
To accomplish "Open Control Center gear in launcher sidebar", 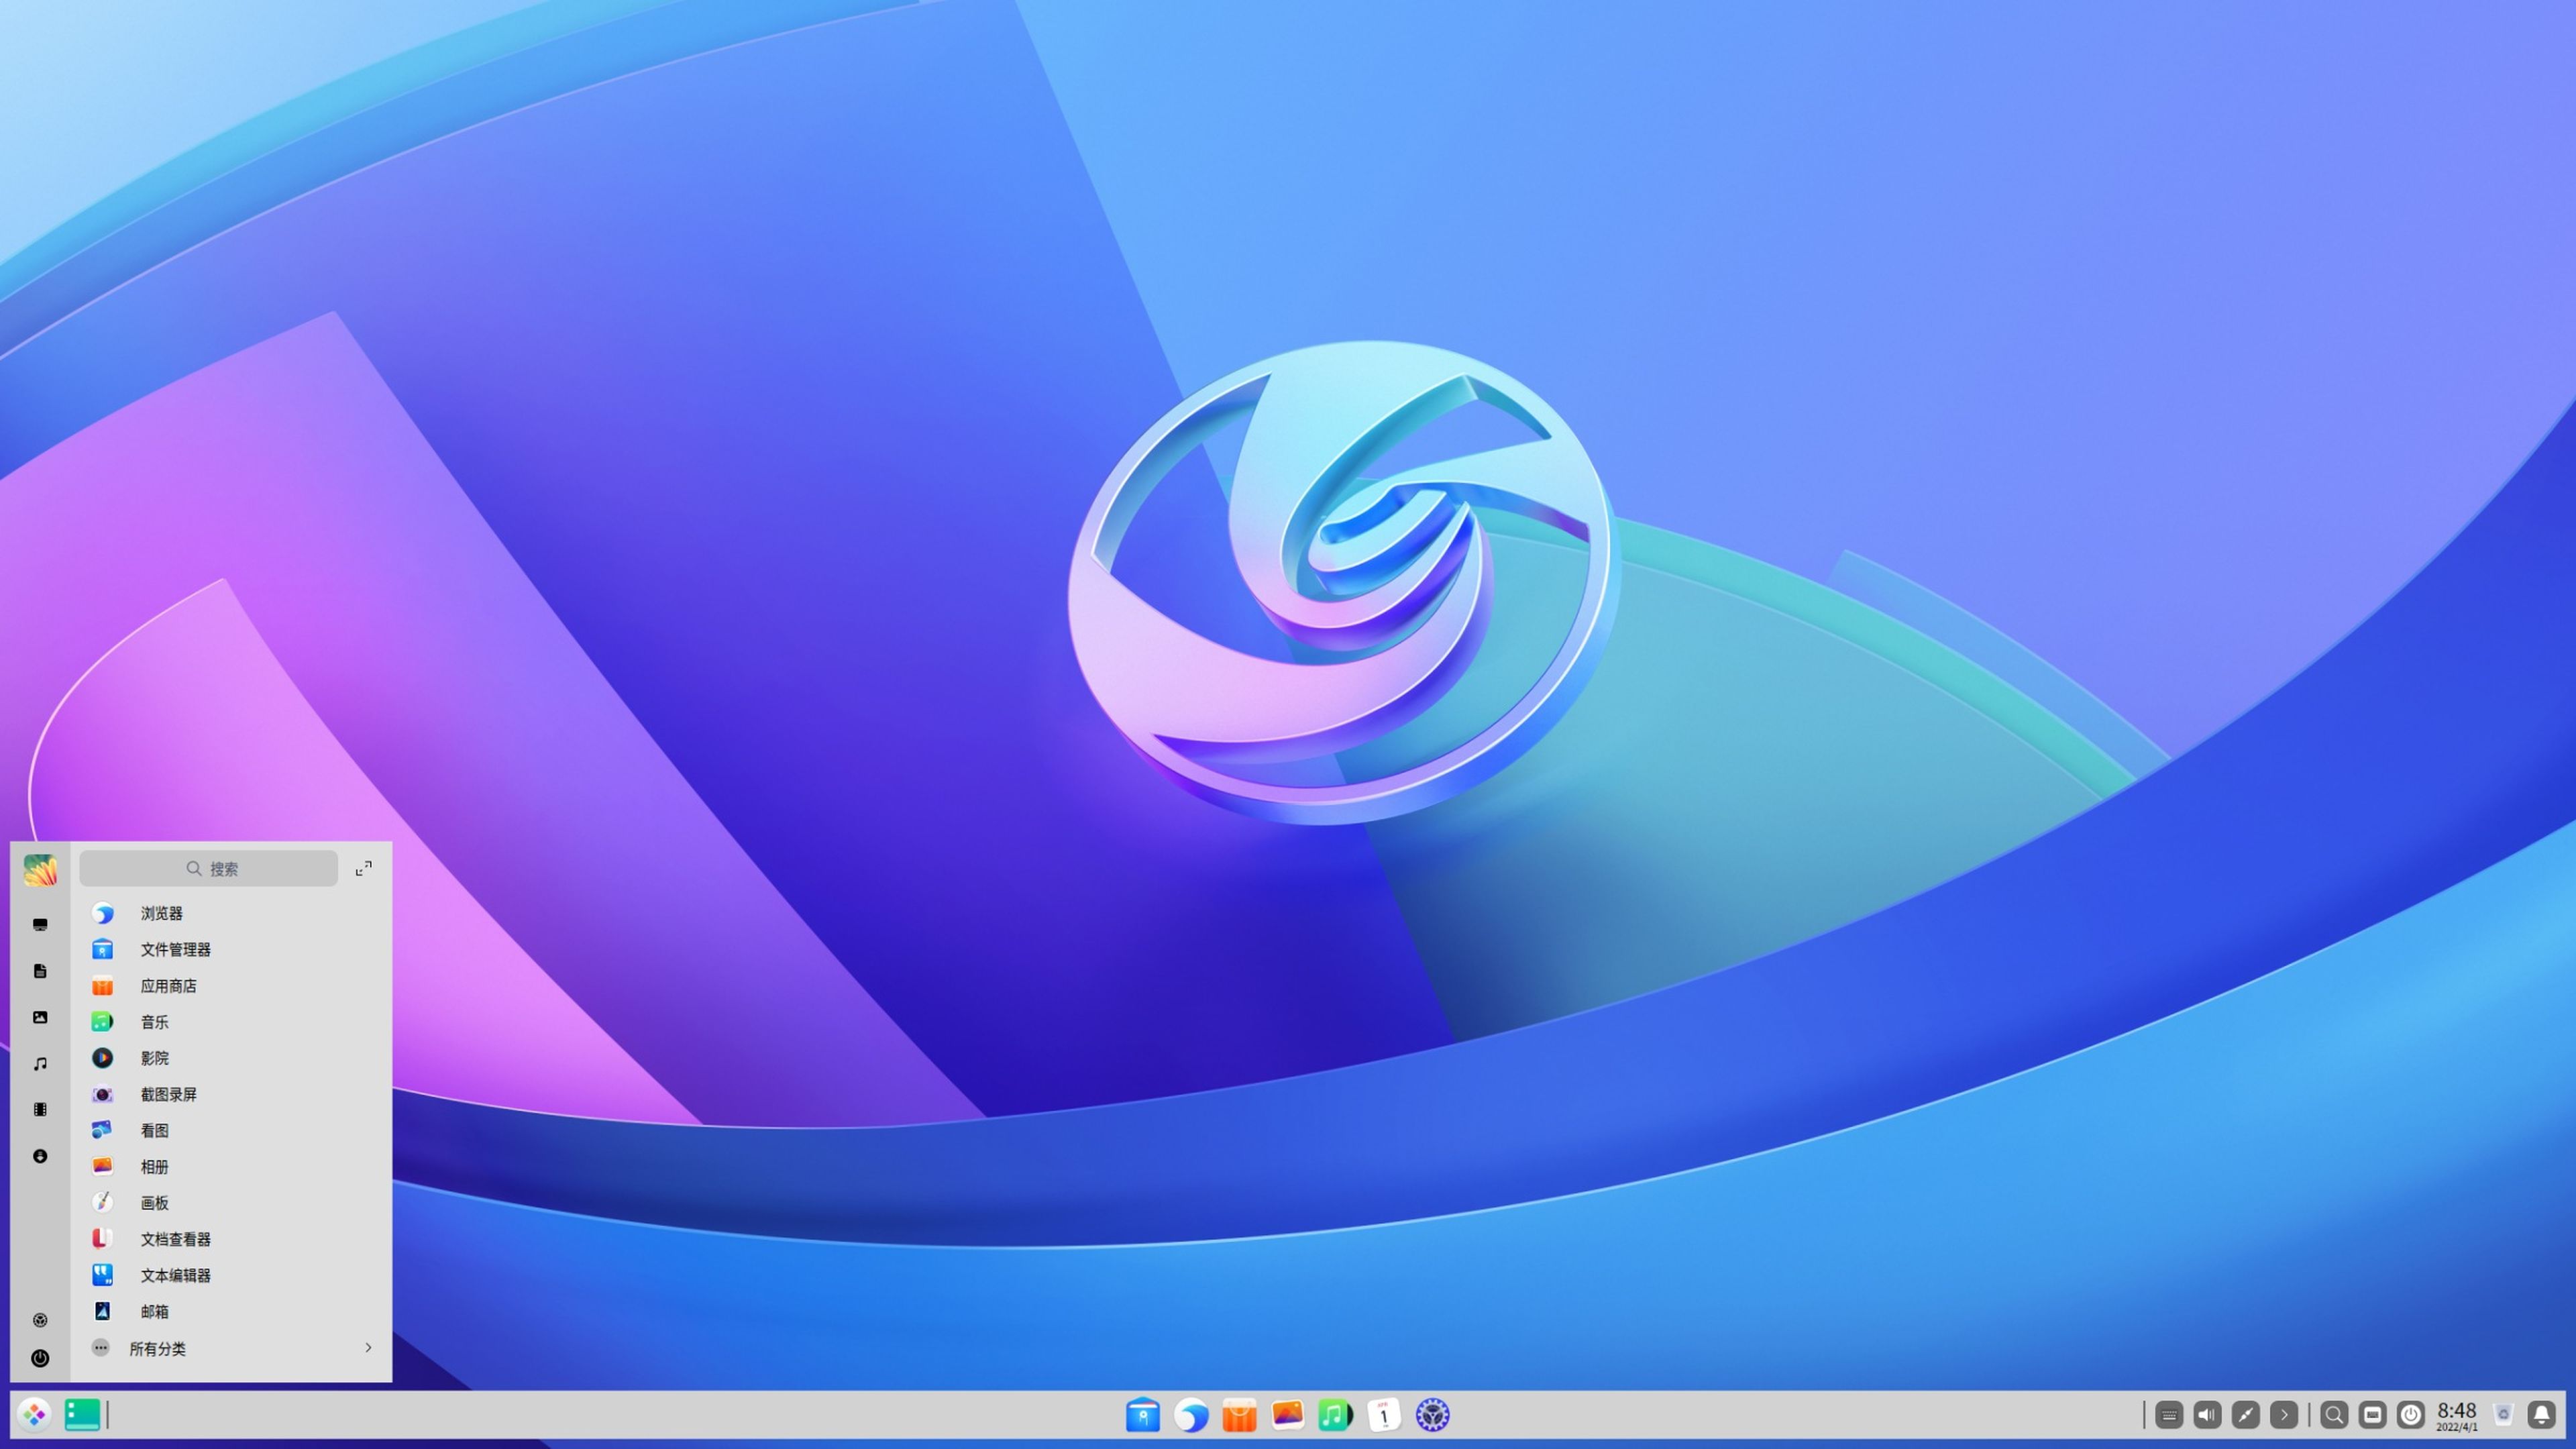I will tap(40, 1320).
